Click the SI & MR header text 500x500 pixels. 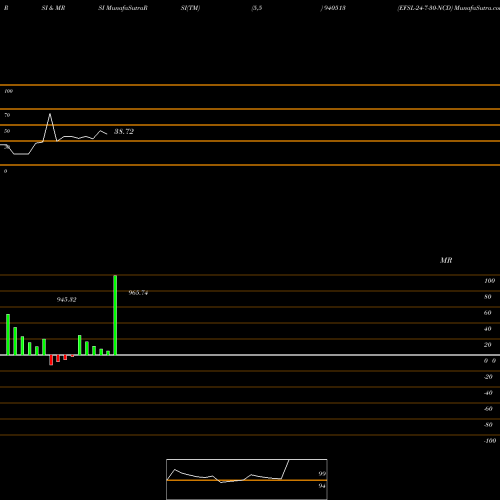pos(53,8)
